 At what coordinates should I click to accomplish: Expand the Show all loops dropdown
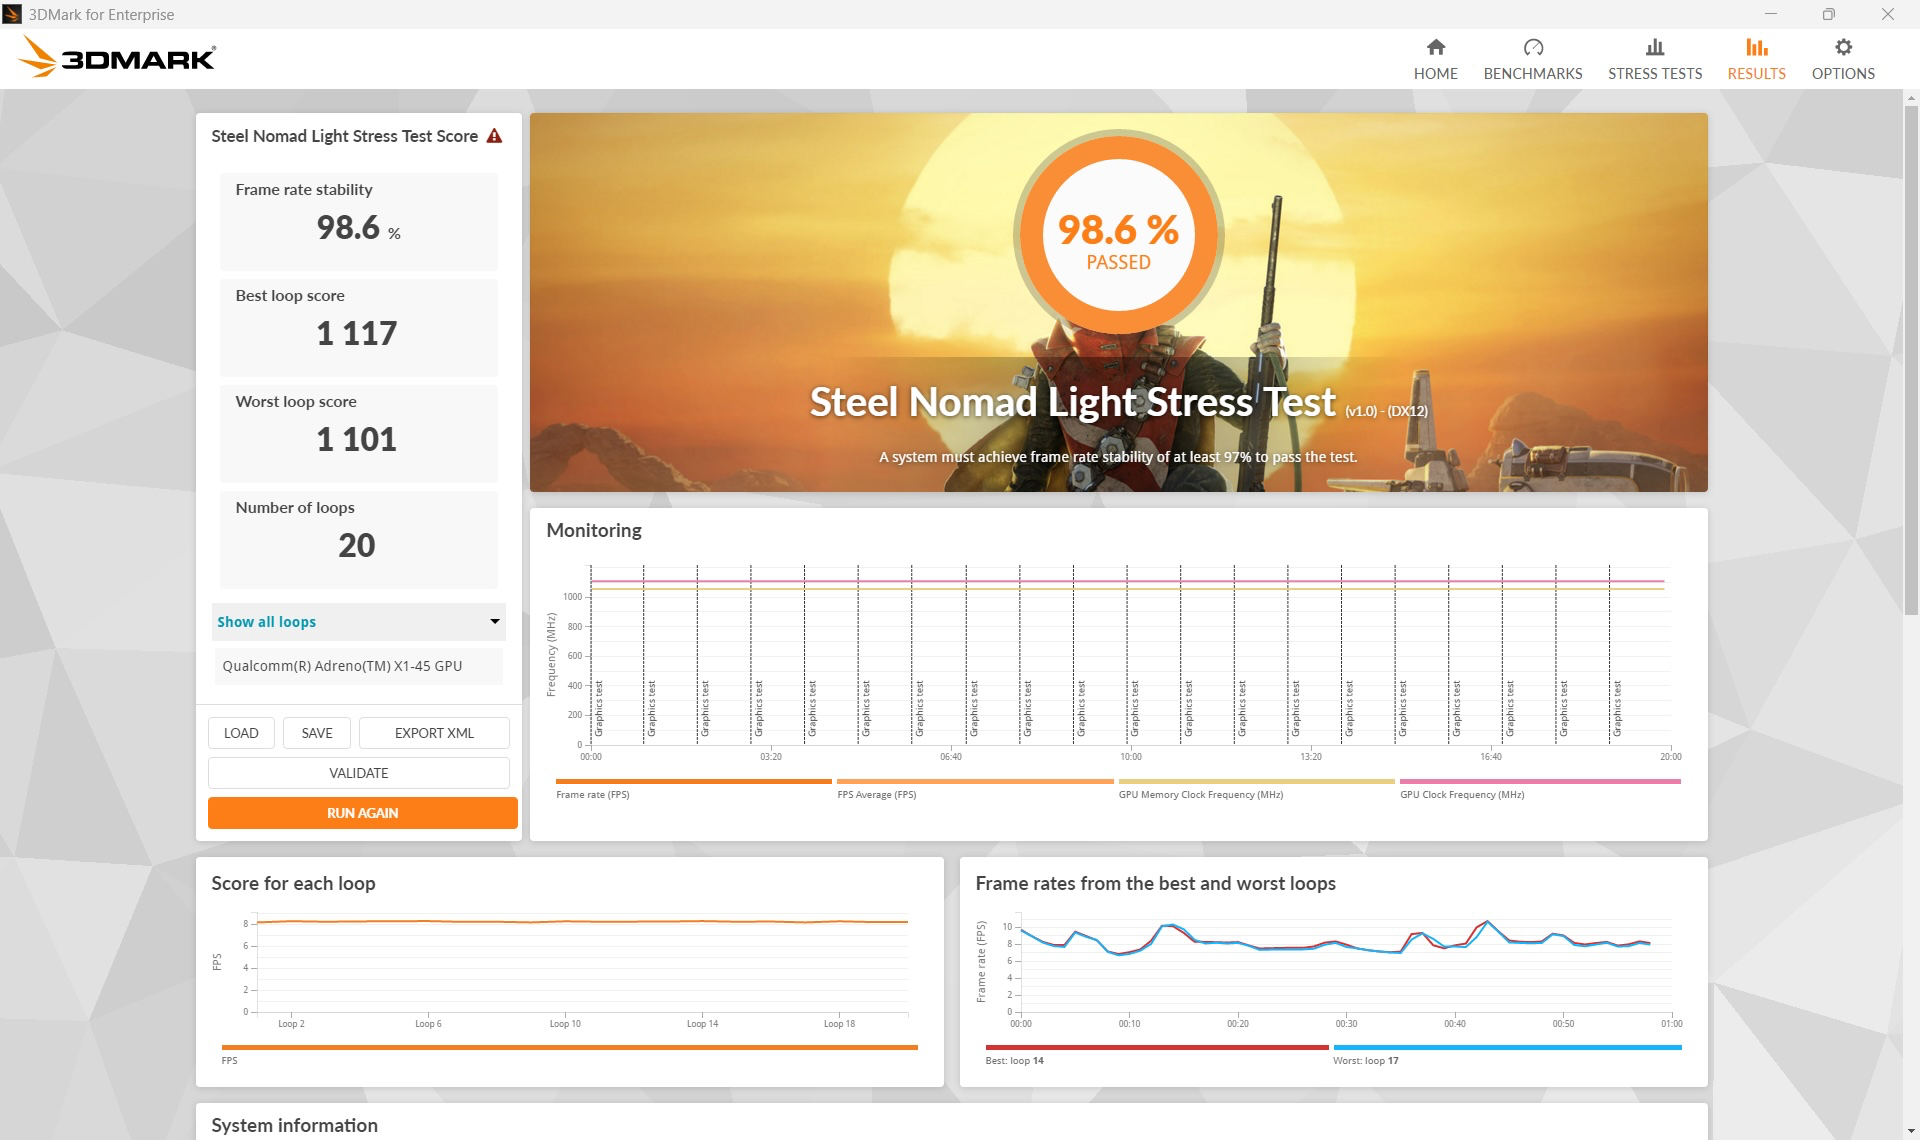click(358, 621)
